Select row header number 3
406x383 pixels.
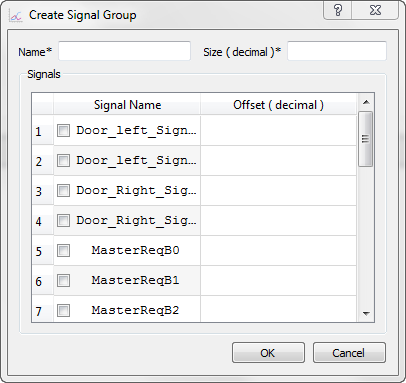[x=43, y=190]
